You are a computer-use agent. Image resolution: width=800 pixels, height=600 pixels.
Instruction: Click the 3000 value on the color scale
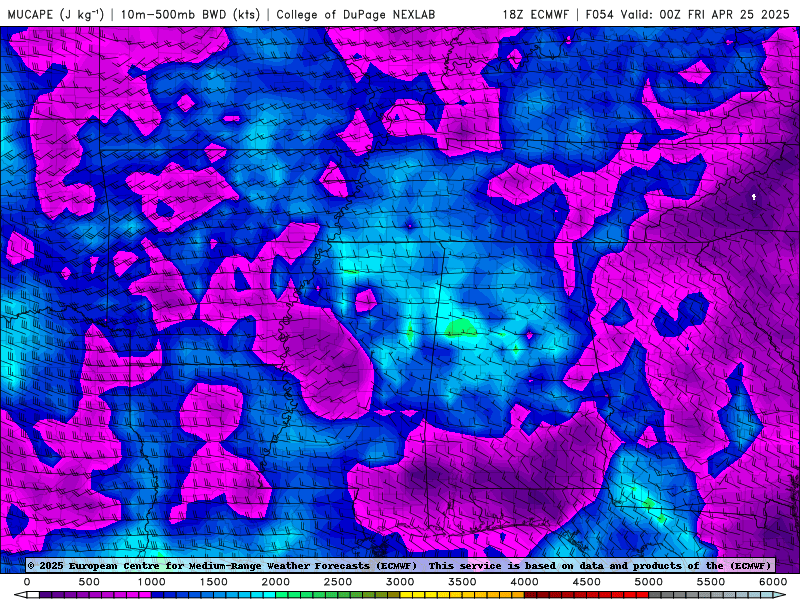[400, 582]
